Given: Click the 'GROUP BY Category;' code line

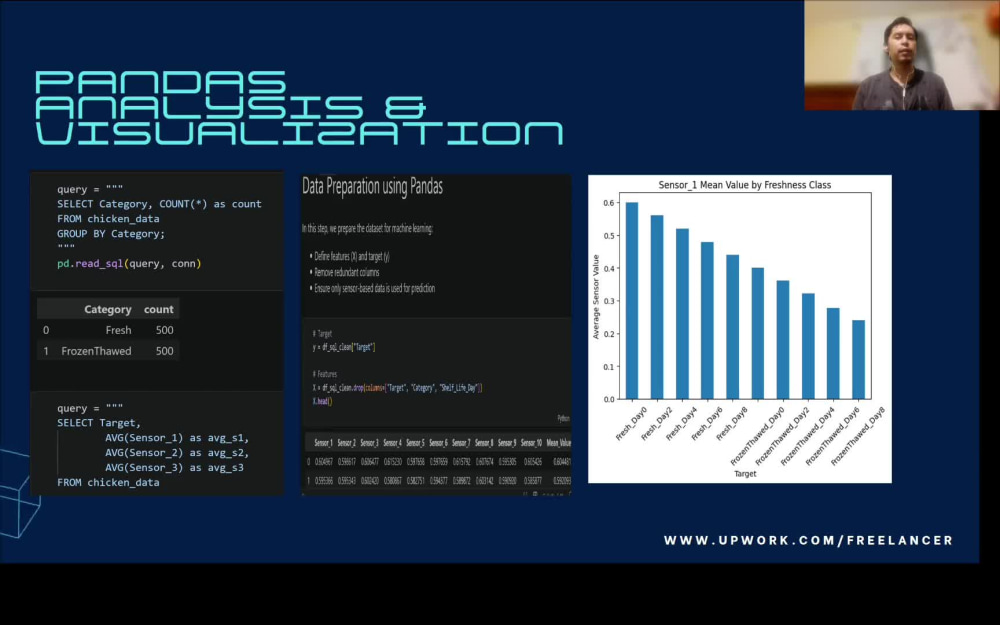Looking at the screenshot, I should point(111,233).
